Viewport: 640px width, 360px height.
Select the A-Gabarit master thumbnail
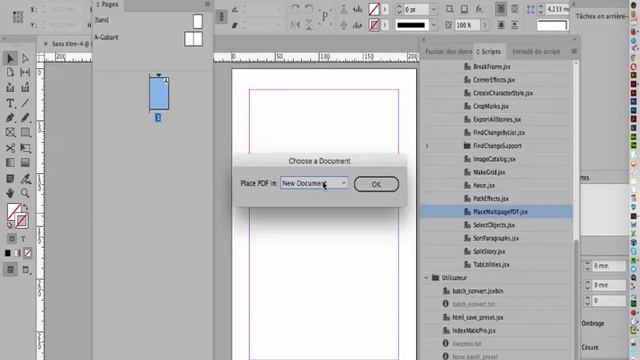click(x=193, y=39)
